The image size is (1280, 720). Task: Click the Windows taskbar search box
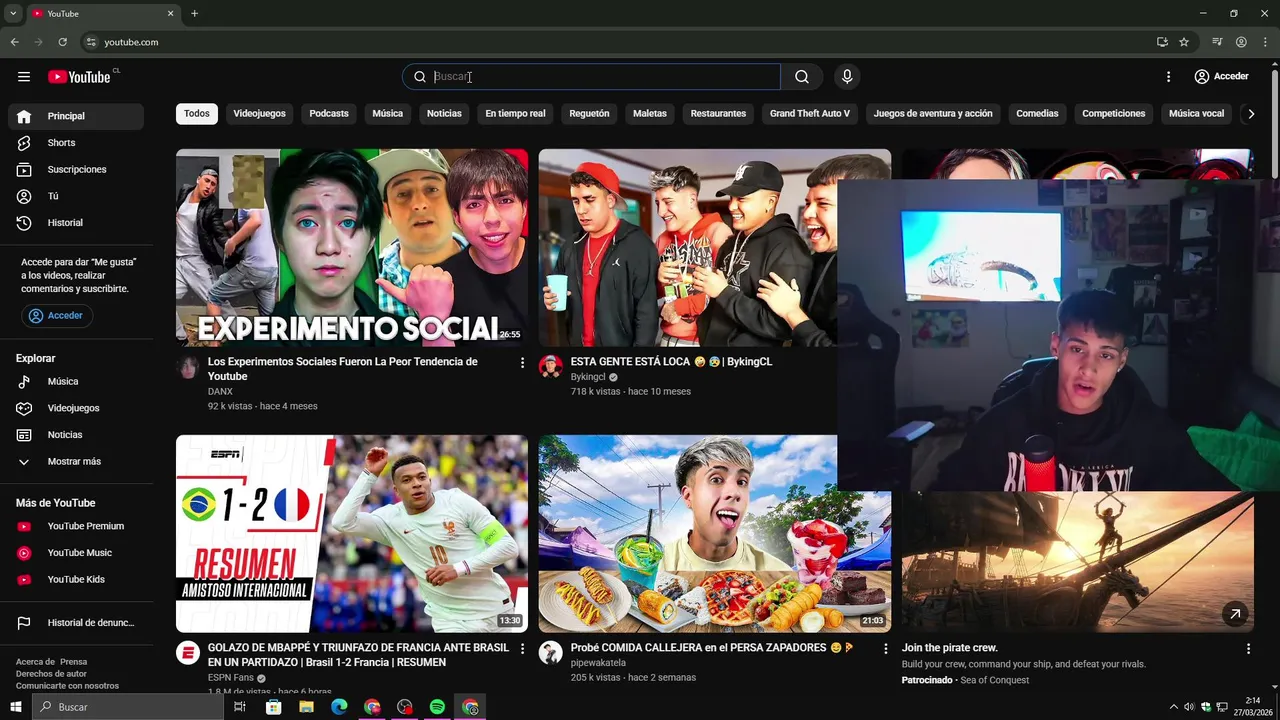click(x=128, y=707)
